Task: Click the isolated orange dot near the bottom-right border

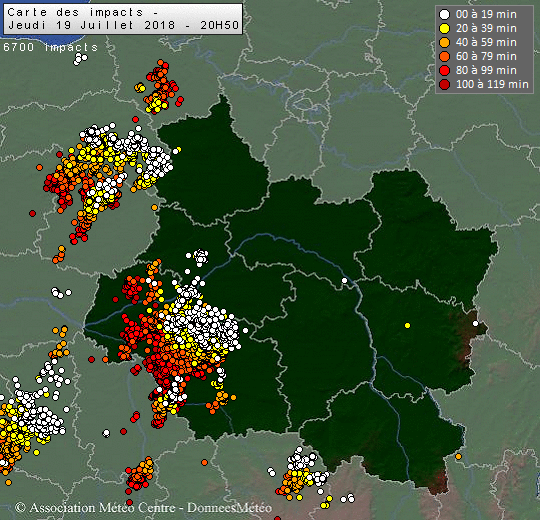Action: point(458,457)
